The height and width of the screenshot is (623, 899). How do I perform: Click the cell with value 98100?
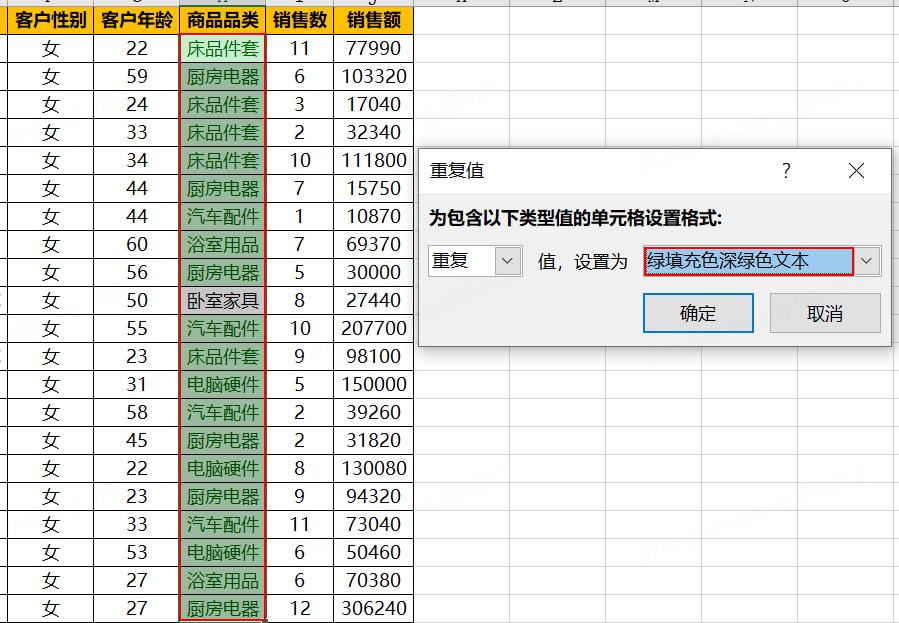pos(373,356)
